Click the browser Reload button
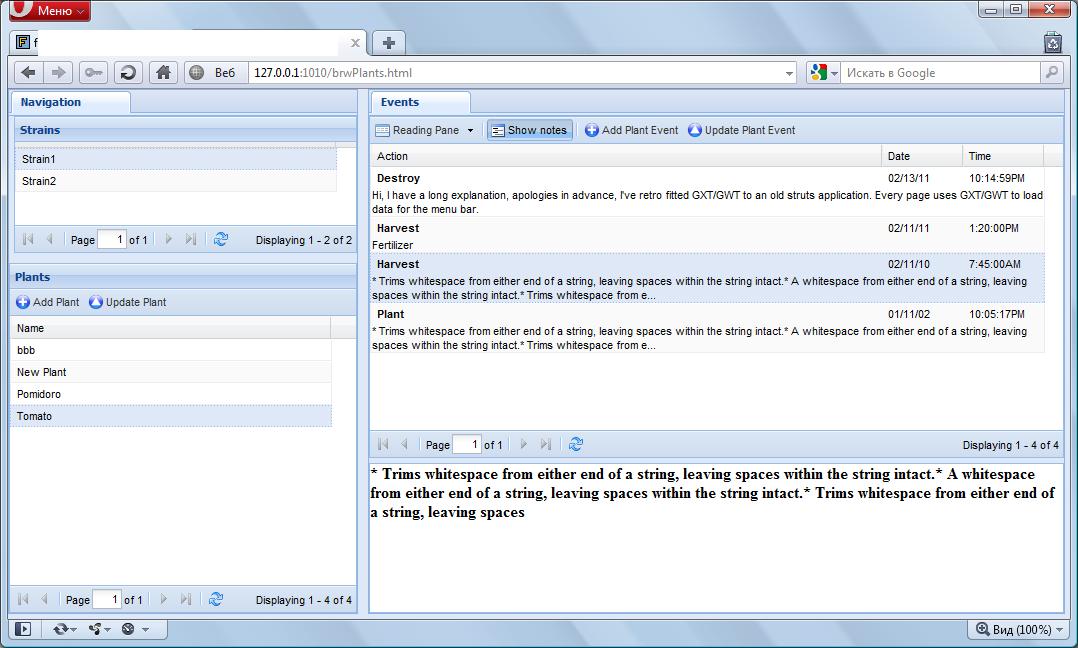Viewport: 1078px width, 648px height. pos(128,72)
